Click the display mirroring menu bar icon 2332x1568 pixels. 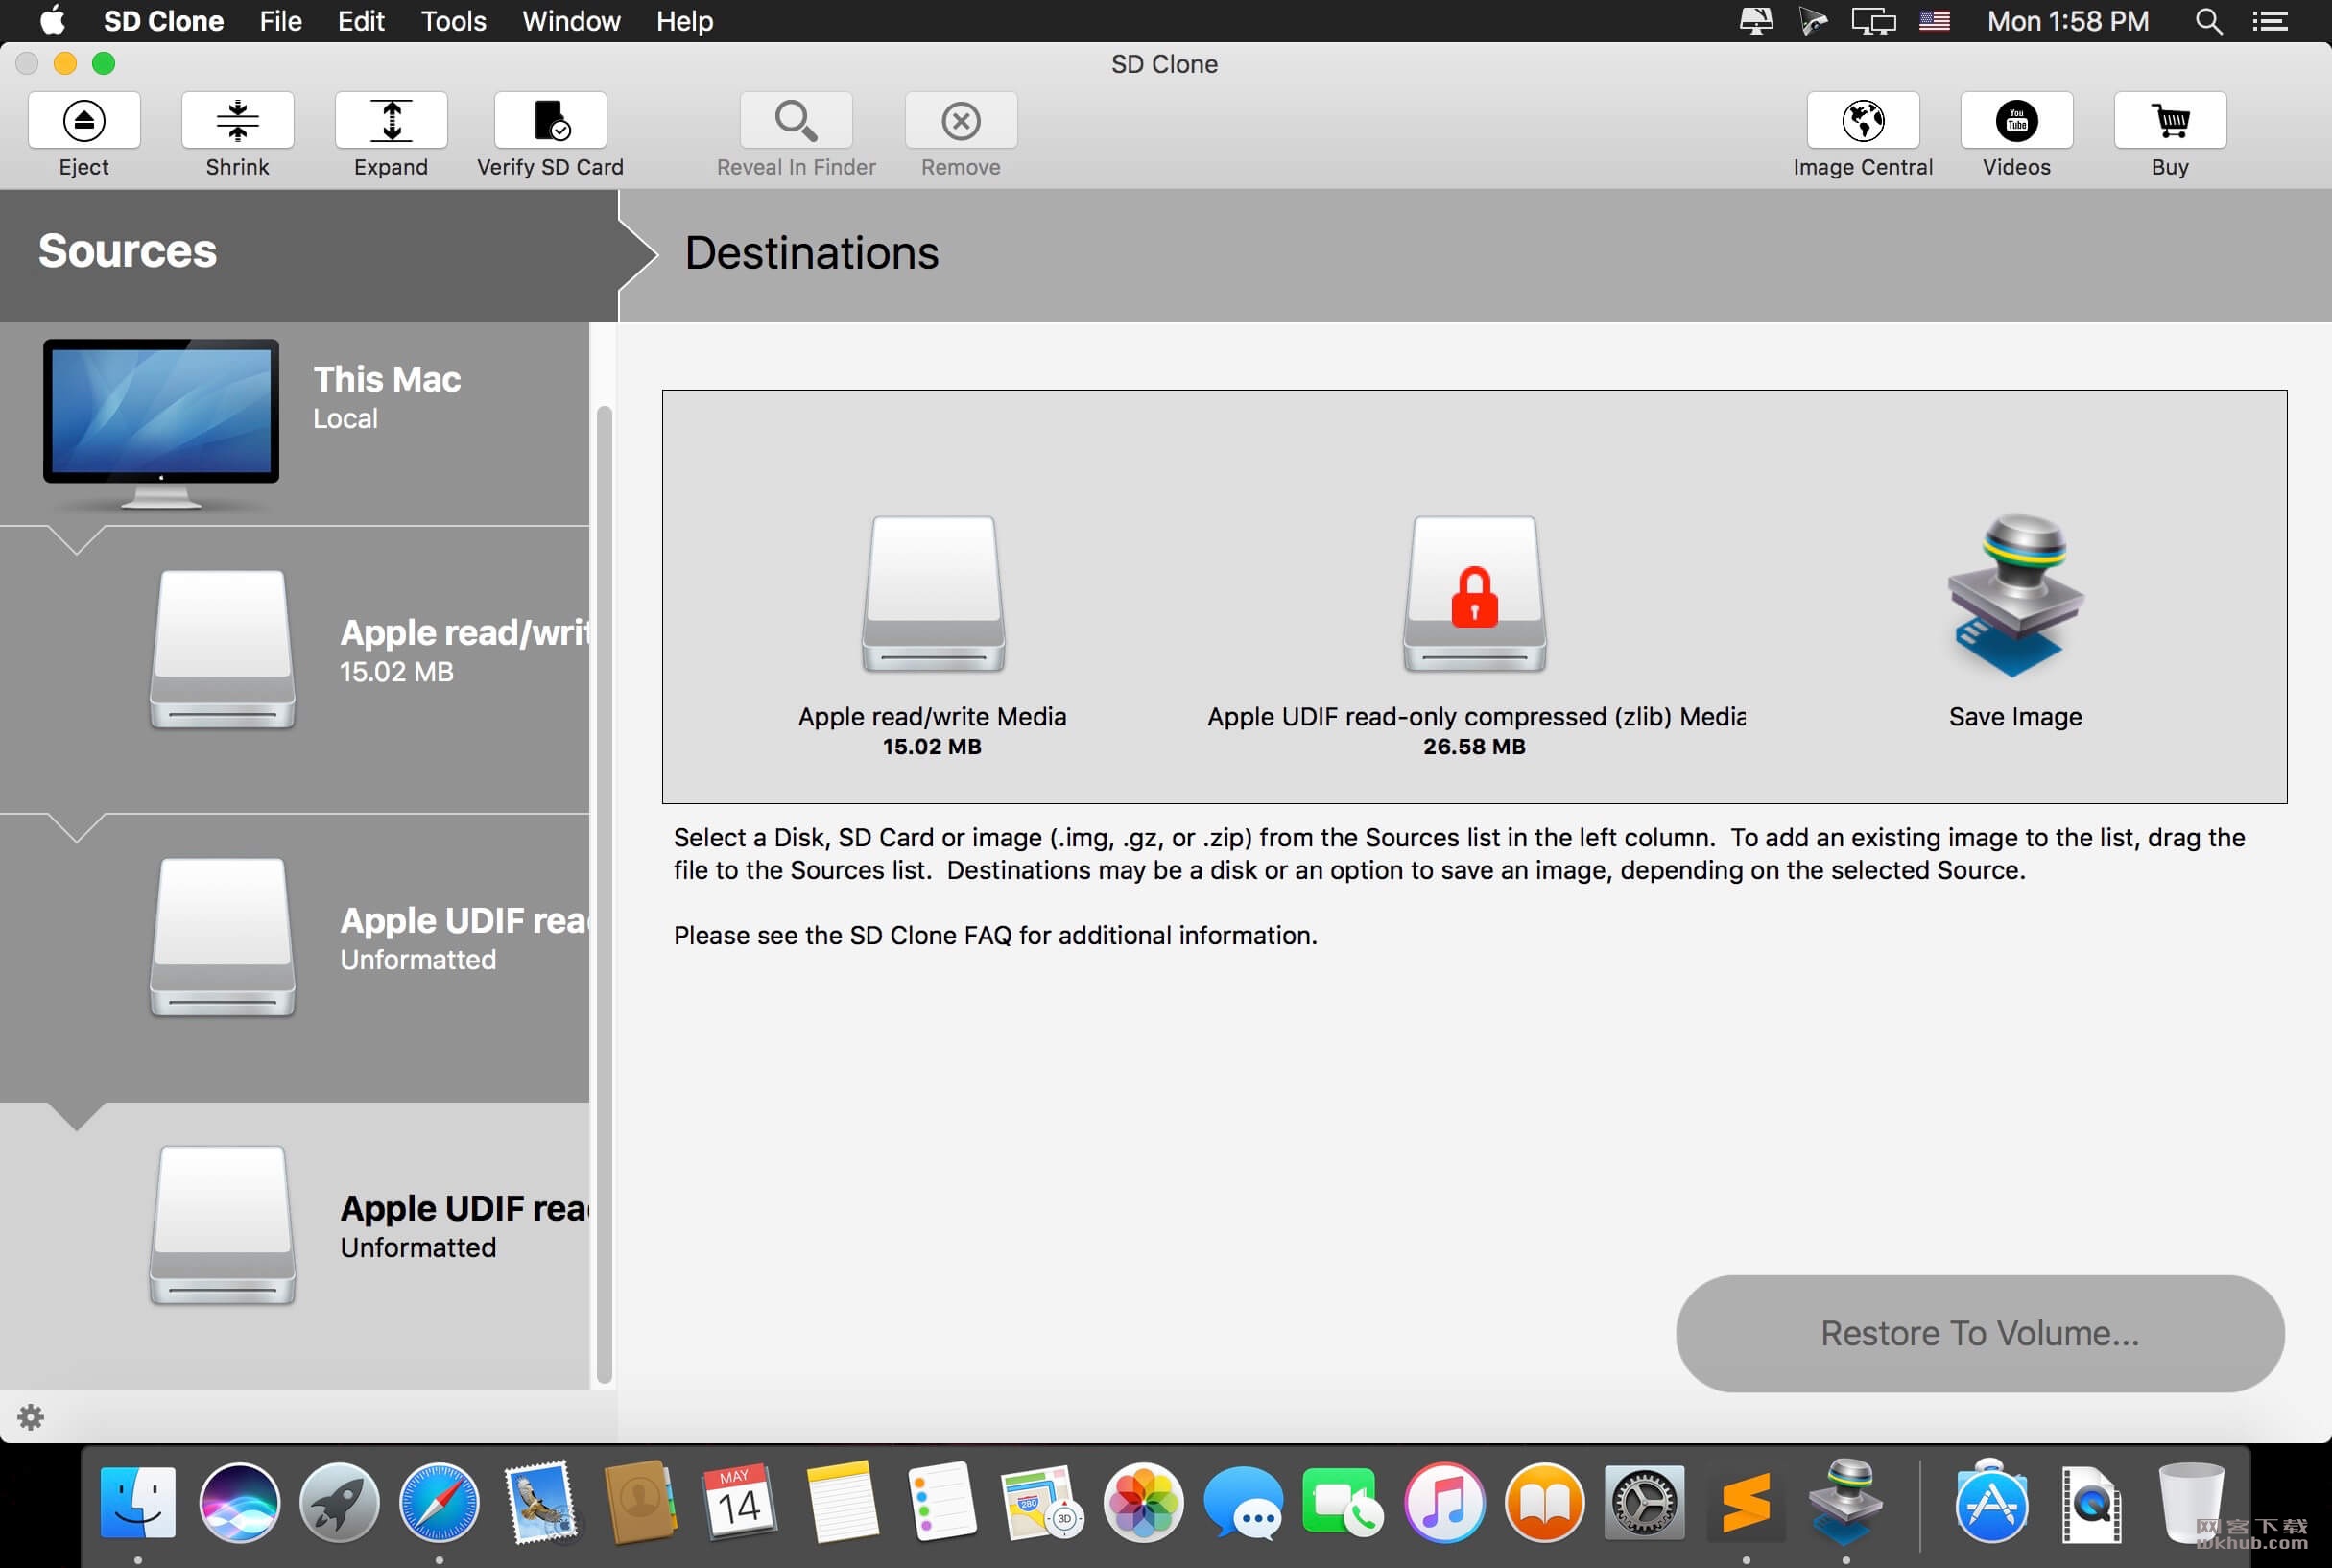1873,21
